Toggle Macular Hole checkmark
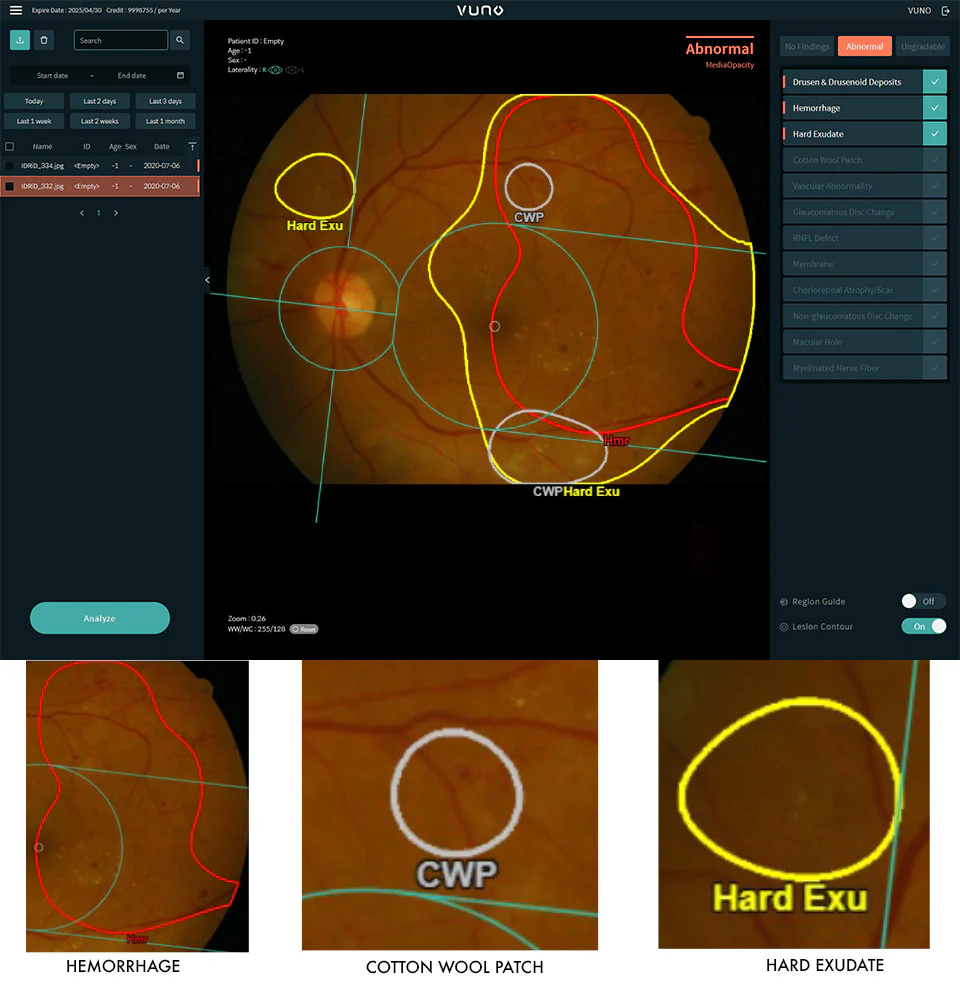Screen dimensions: 960x1000 (x=934, y=342)
